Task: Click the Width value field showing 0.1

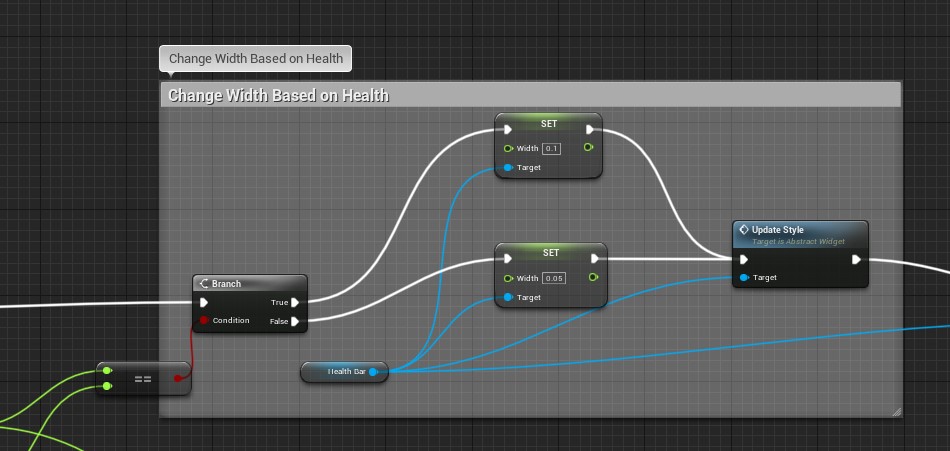Action: pyautogui.click(x=551, y=149)
